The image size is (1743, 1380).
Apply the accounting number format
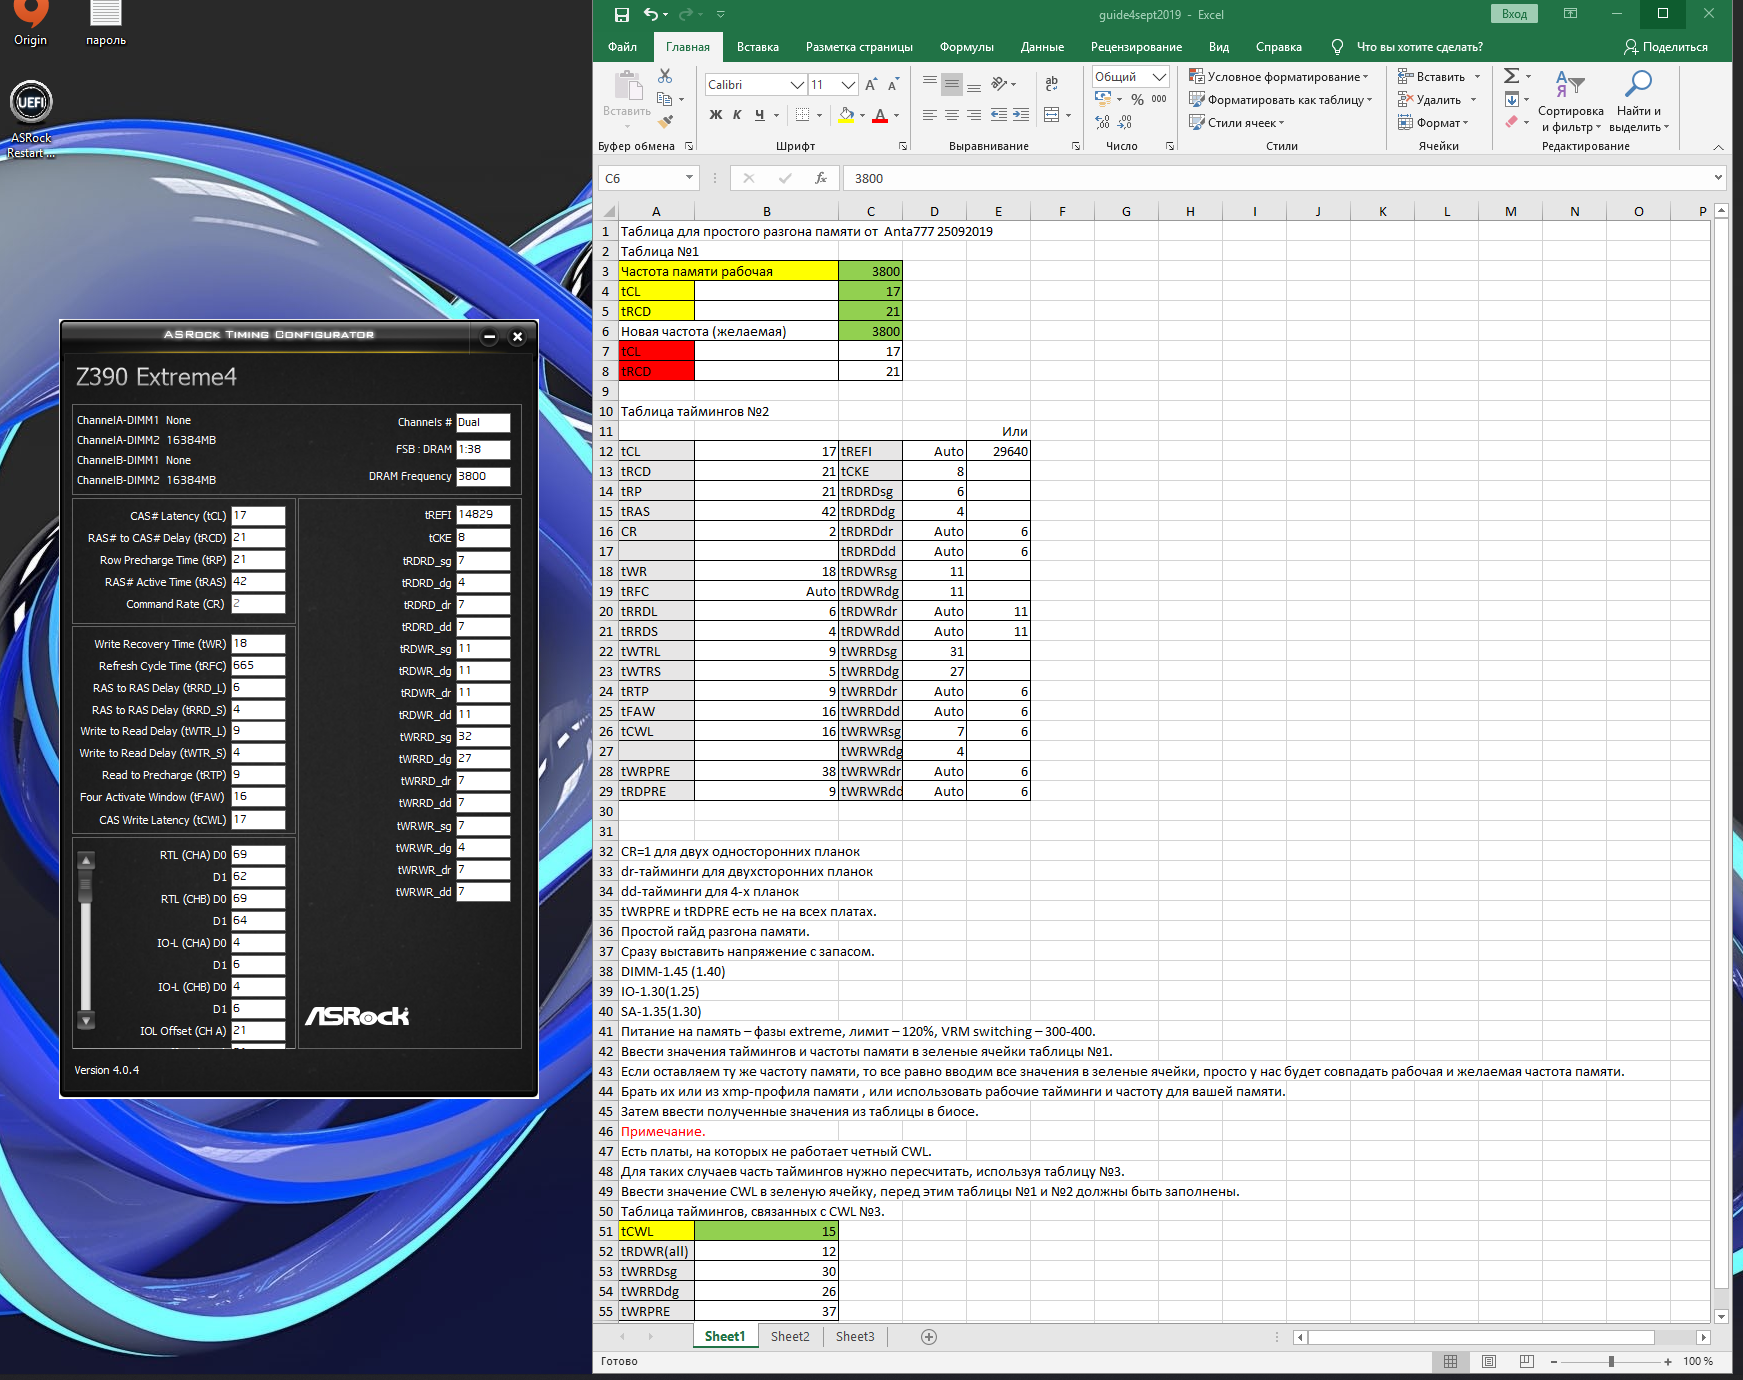(x=1103, y=99)
